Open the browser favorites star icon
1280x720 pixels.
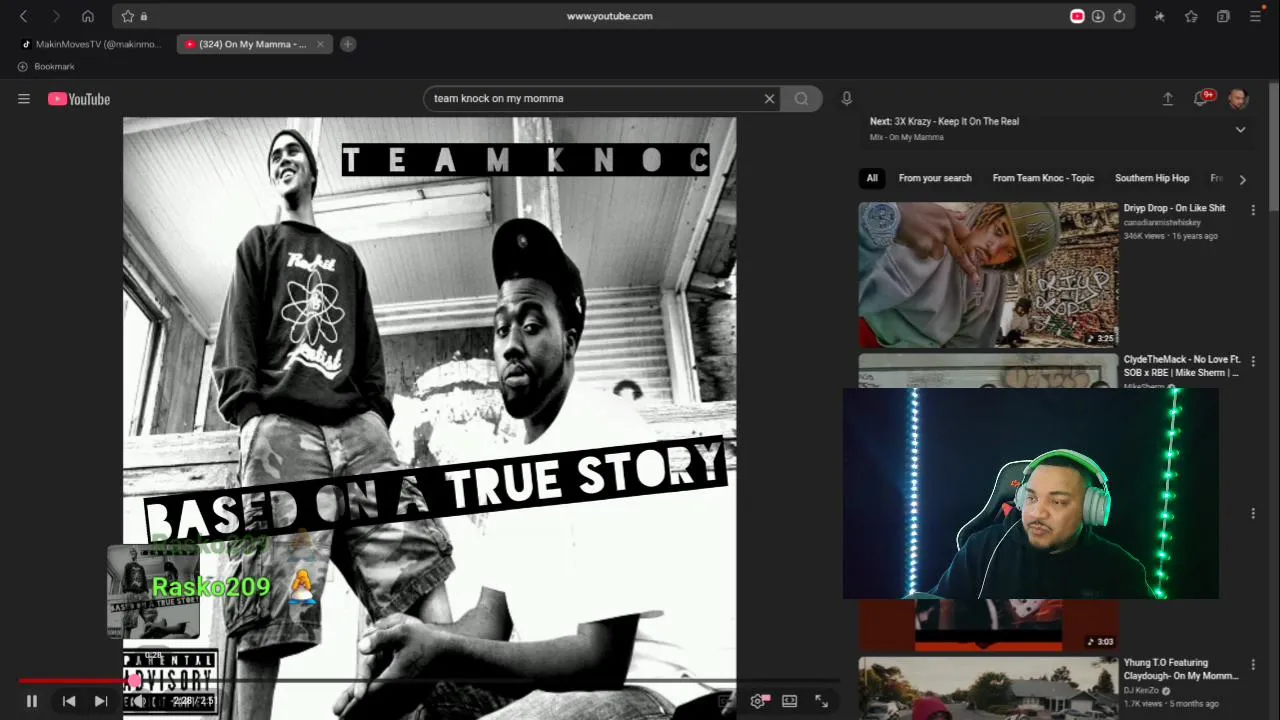tap(1191, 16)
